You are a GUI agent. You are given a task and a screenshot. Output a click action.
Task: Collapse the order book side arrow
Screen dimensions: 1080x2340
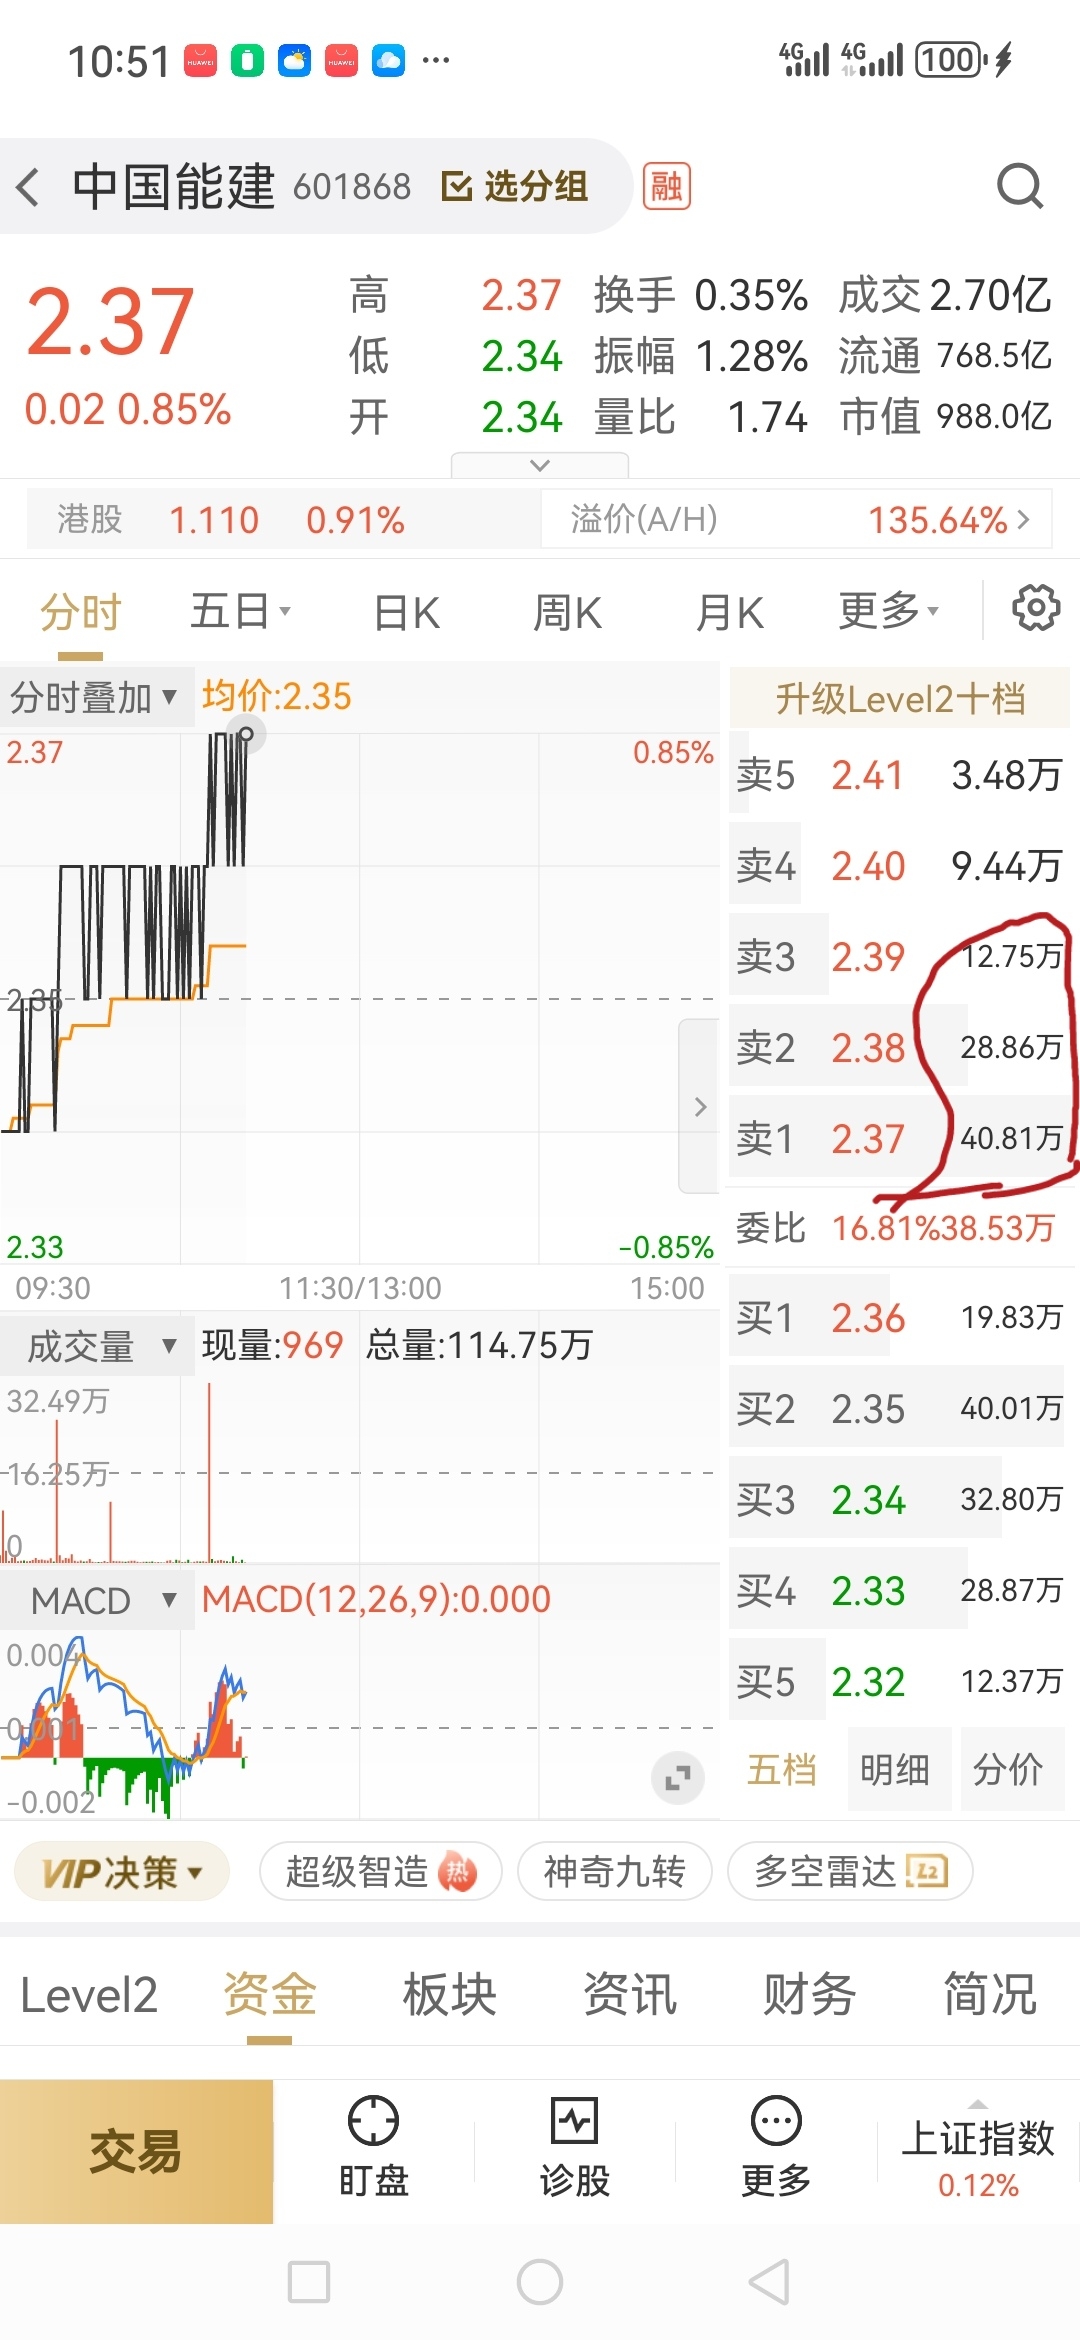point(700,1106)
